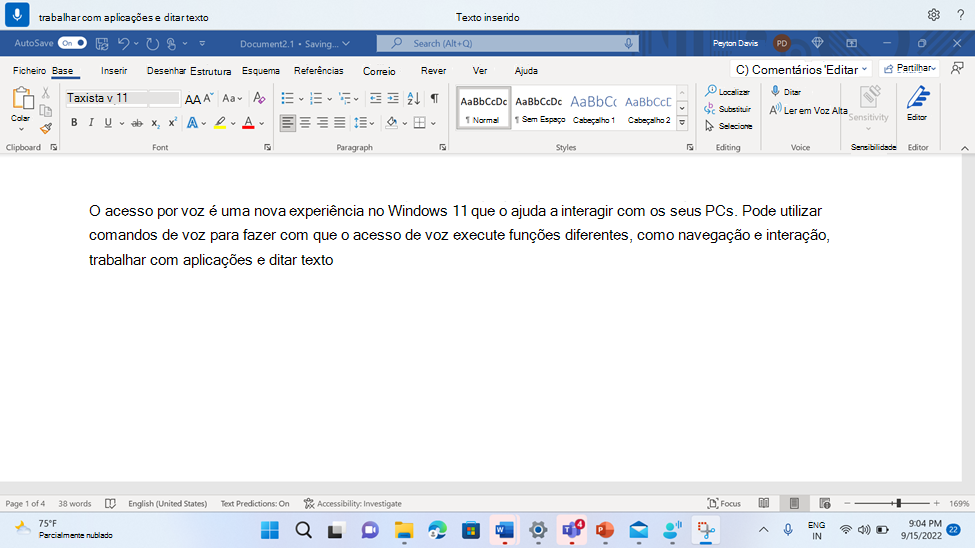Open the Editor pane
Screen dimensions: 975x548
(917, 104)
